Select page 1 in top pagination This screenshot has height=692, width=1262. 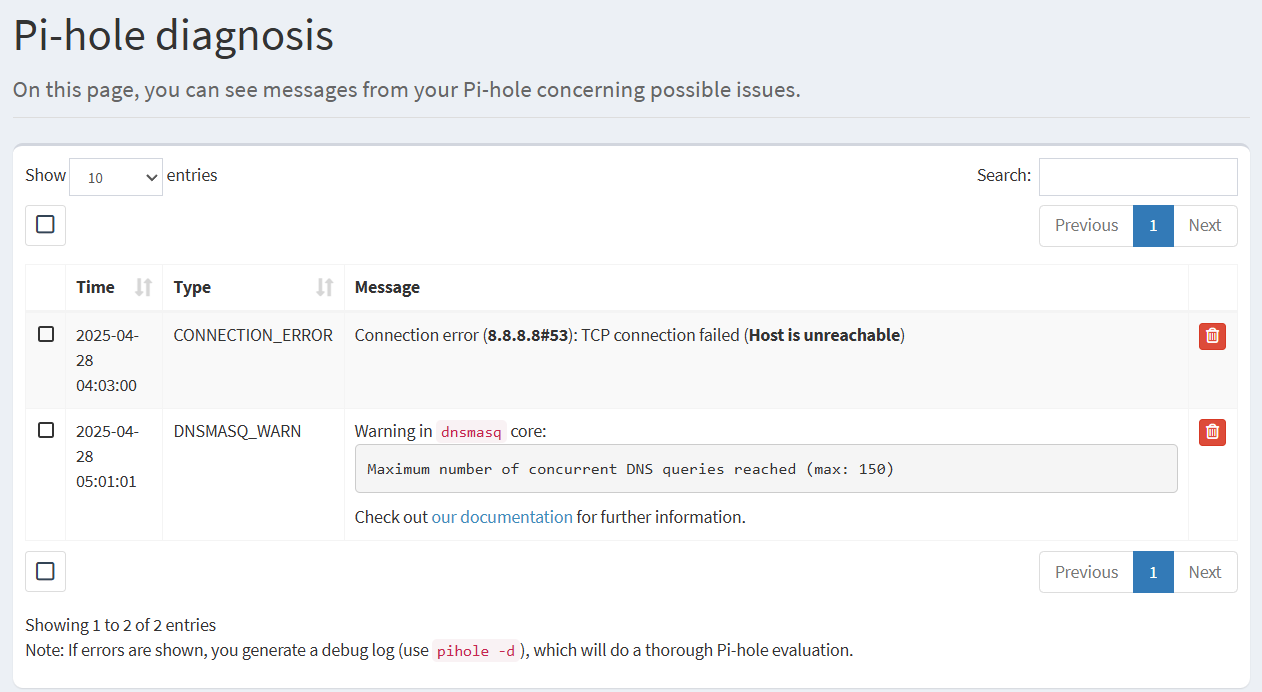1152,226
